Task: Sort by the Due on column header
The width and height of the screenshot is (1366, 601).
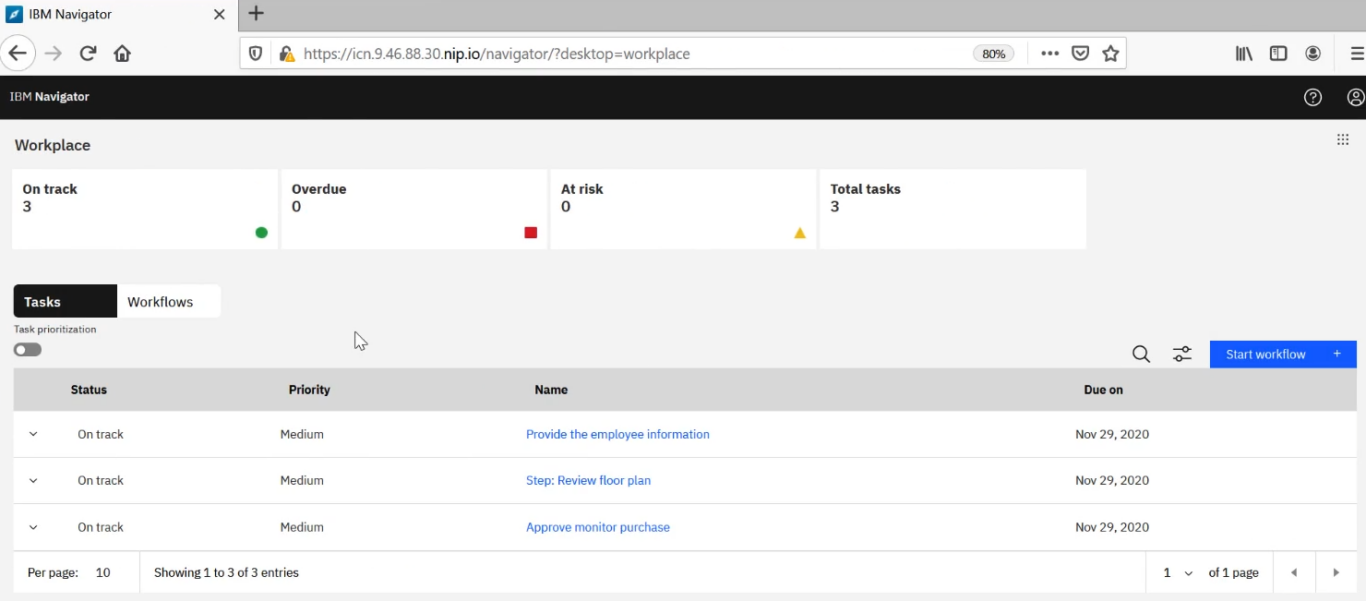Action: (x=1103, y=390)
